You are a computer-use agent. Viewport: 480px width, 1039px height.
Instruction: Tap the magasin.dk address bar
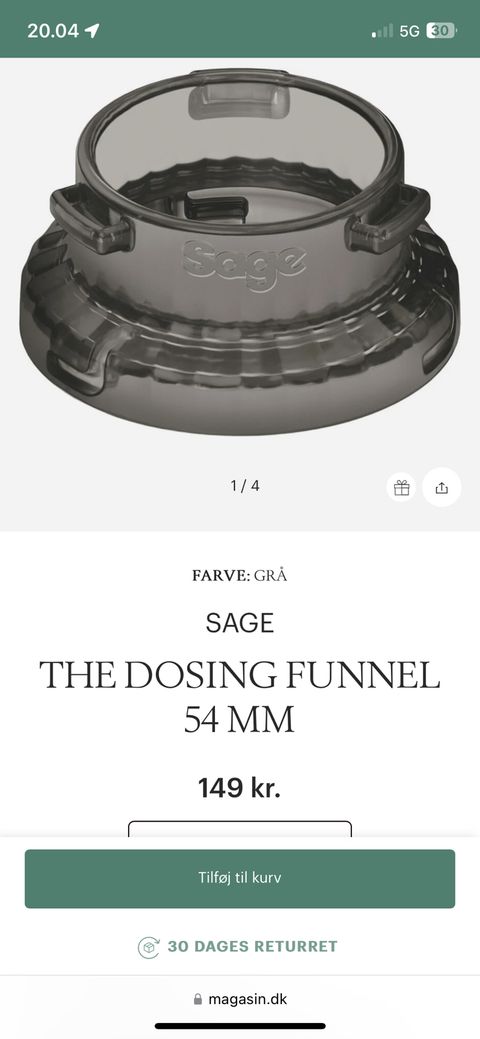(x=240, y=999)
